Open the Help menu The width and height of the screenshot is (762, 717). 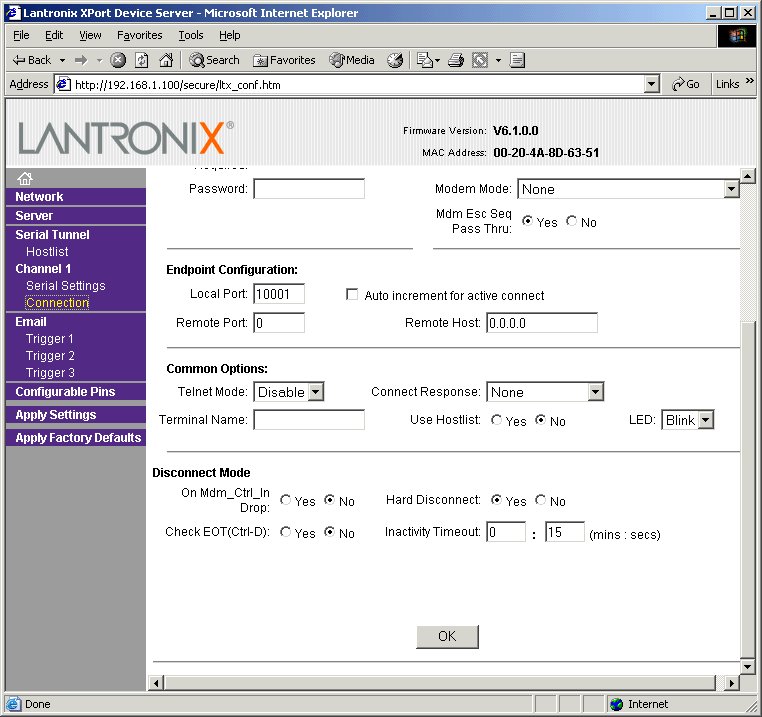tap(229, 35)
